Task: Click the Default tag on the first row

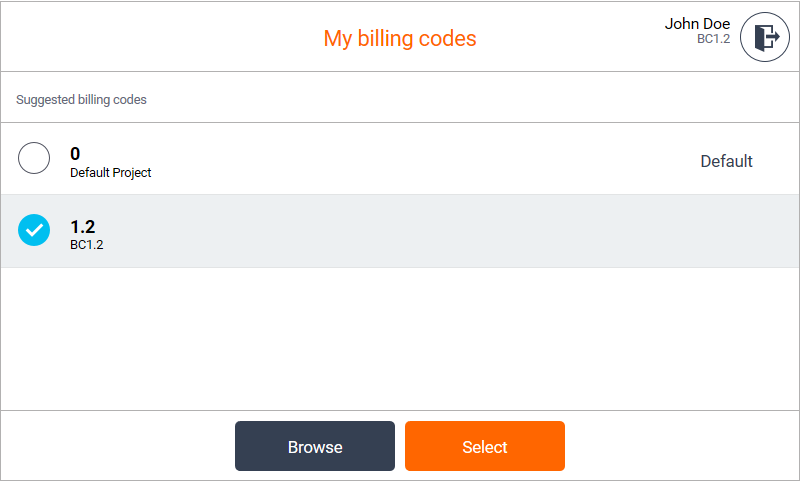Action: point(726,161)
